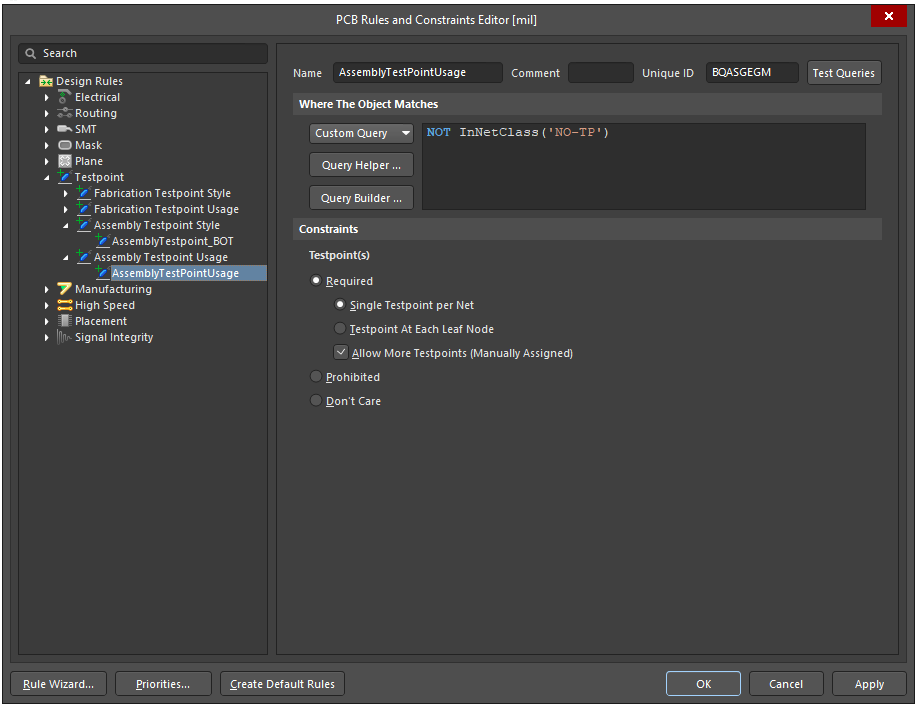This screenshot has width=917, height=707.
Task: Select the Prohibited radio button
Action: click(316, 377)
